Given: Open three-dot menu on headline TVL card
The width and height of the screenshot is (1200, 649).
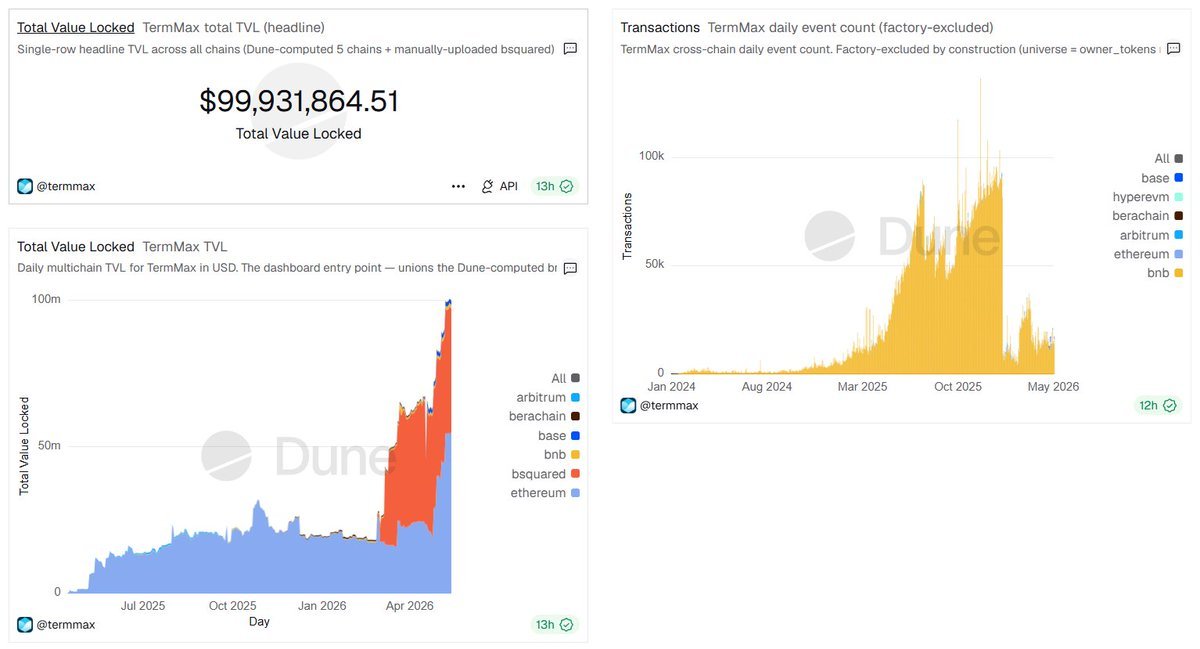Looking at the screenshot, I should tap(458, 186).
